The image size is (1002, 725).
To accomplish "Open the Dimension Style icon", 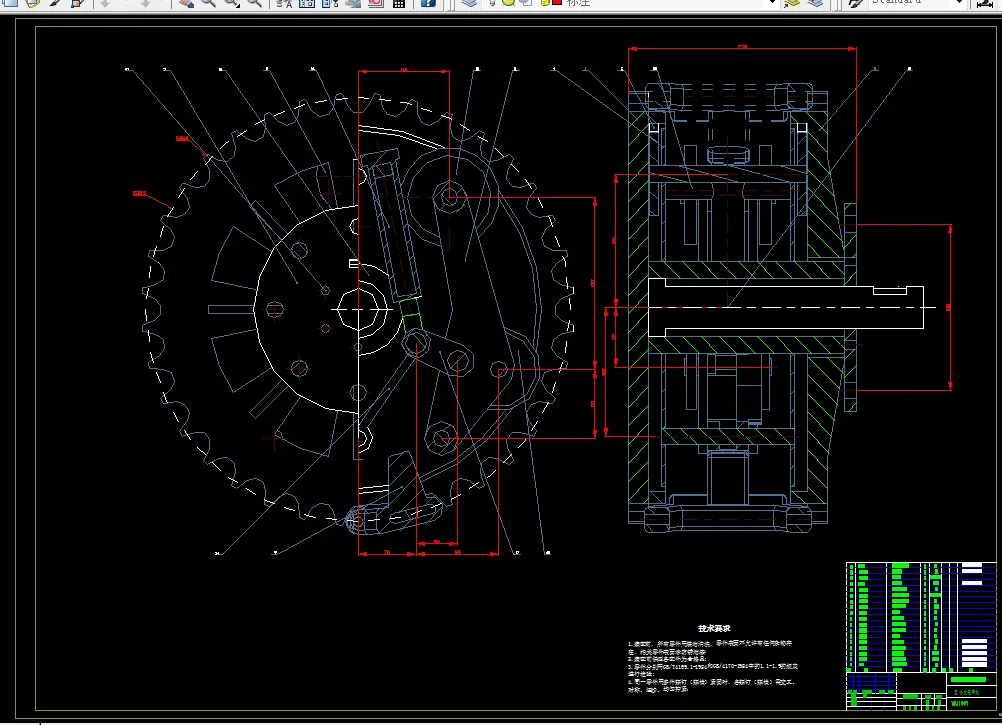I will (x=985, y=3).
